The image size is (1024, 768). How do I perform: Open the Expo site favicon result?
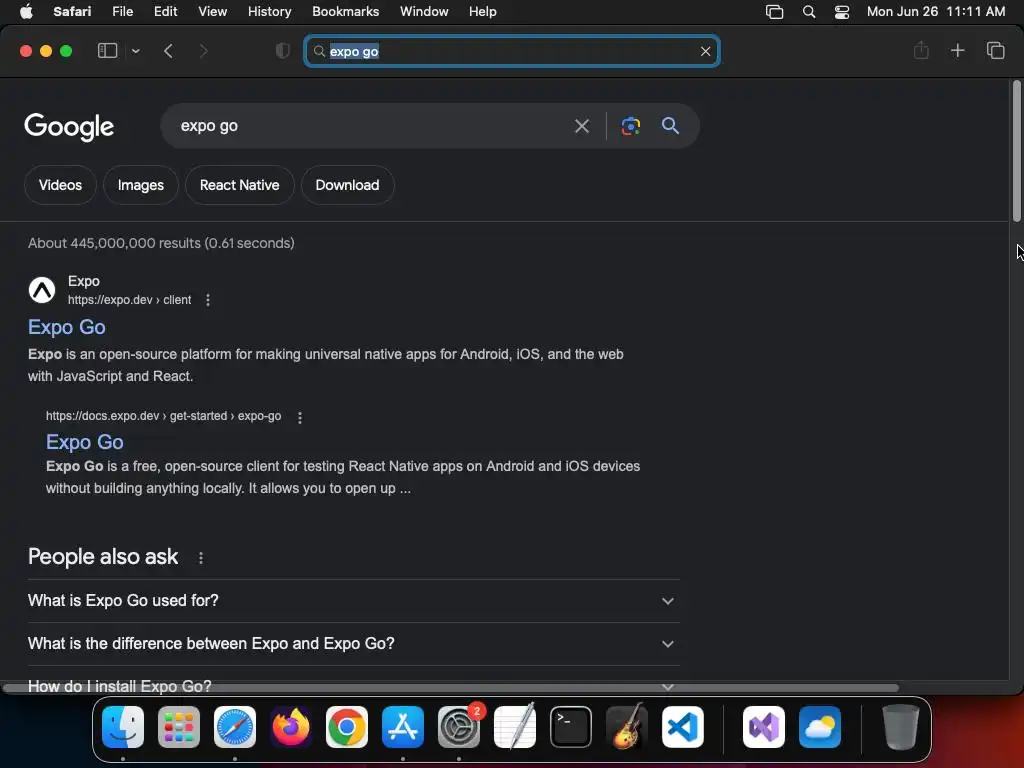point(42,290)
